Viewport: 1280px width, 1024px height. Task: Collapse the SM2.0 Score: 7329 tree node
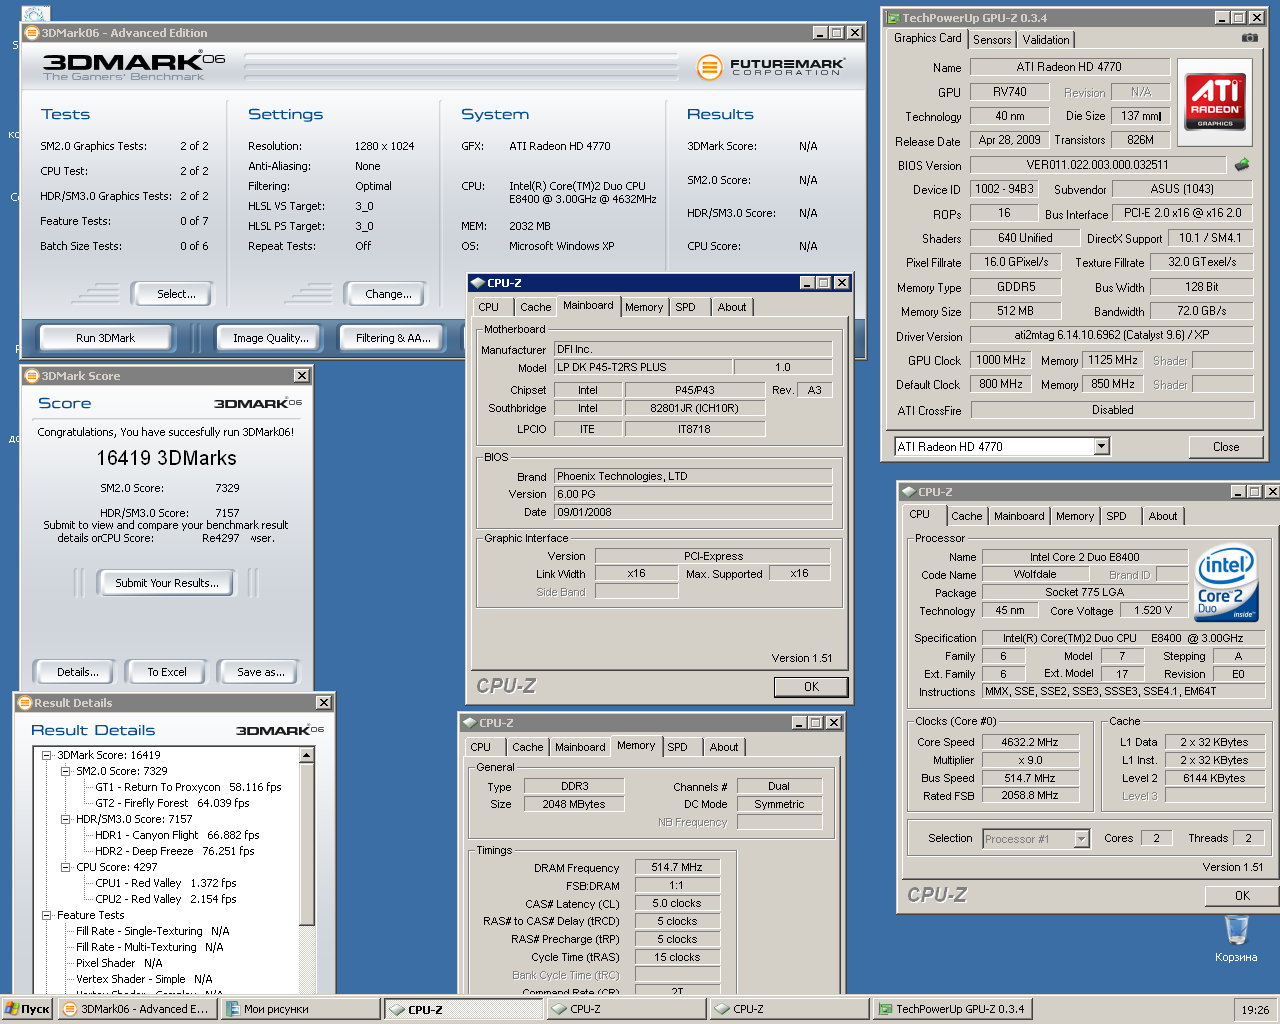click(x=66, y=771)
